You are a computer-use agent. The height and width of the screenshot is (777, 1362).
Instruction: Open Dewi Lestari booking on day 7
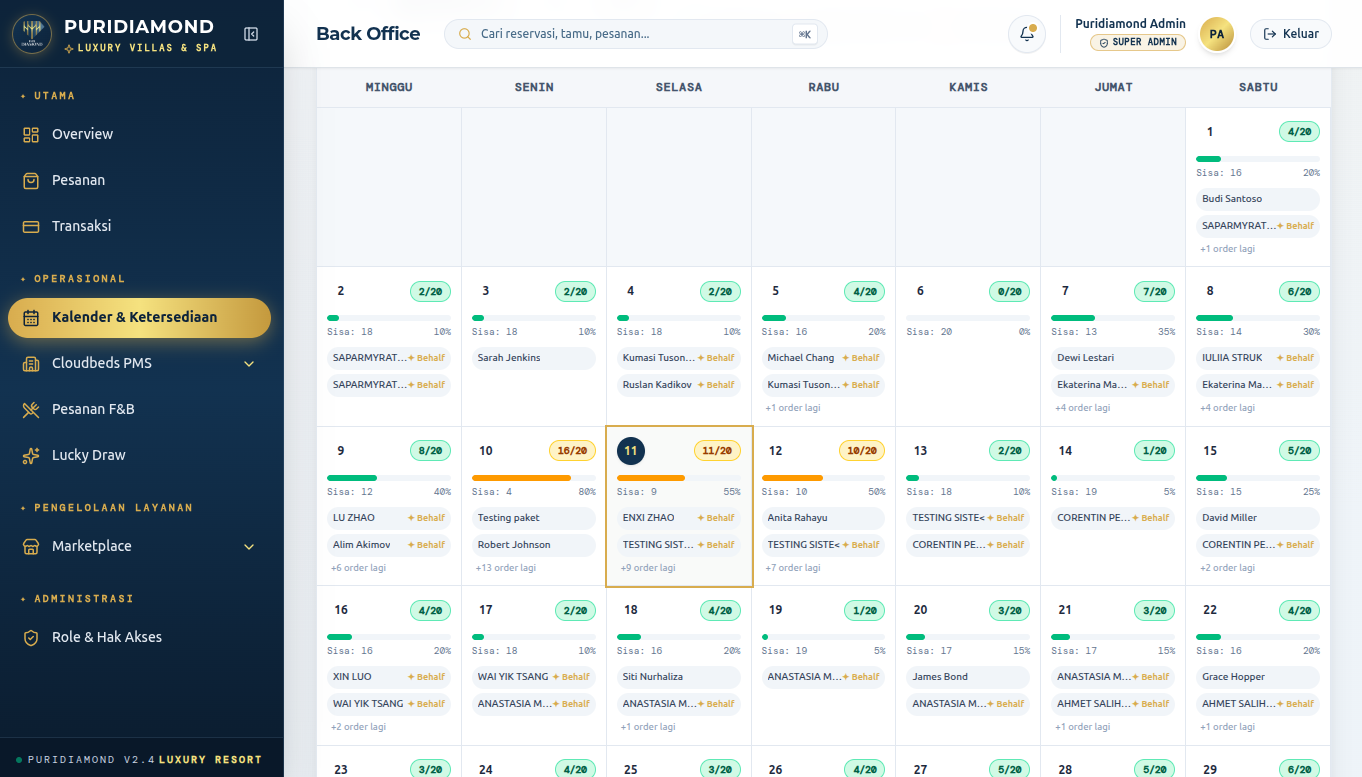point(1113,358)
